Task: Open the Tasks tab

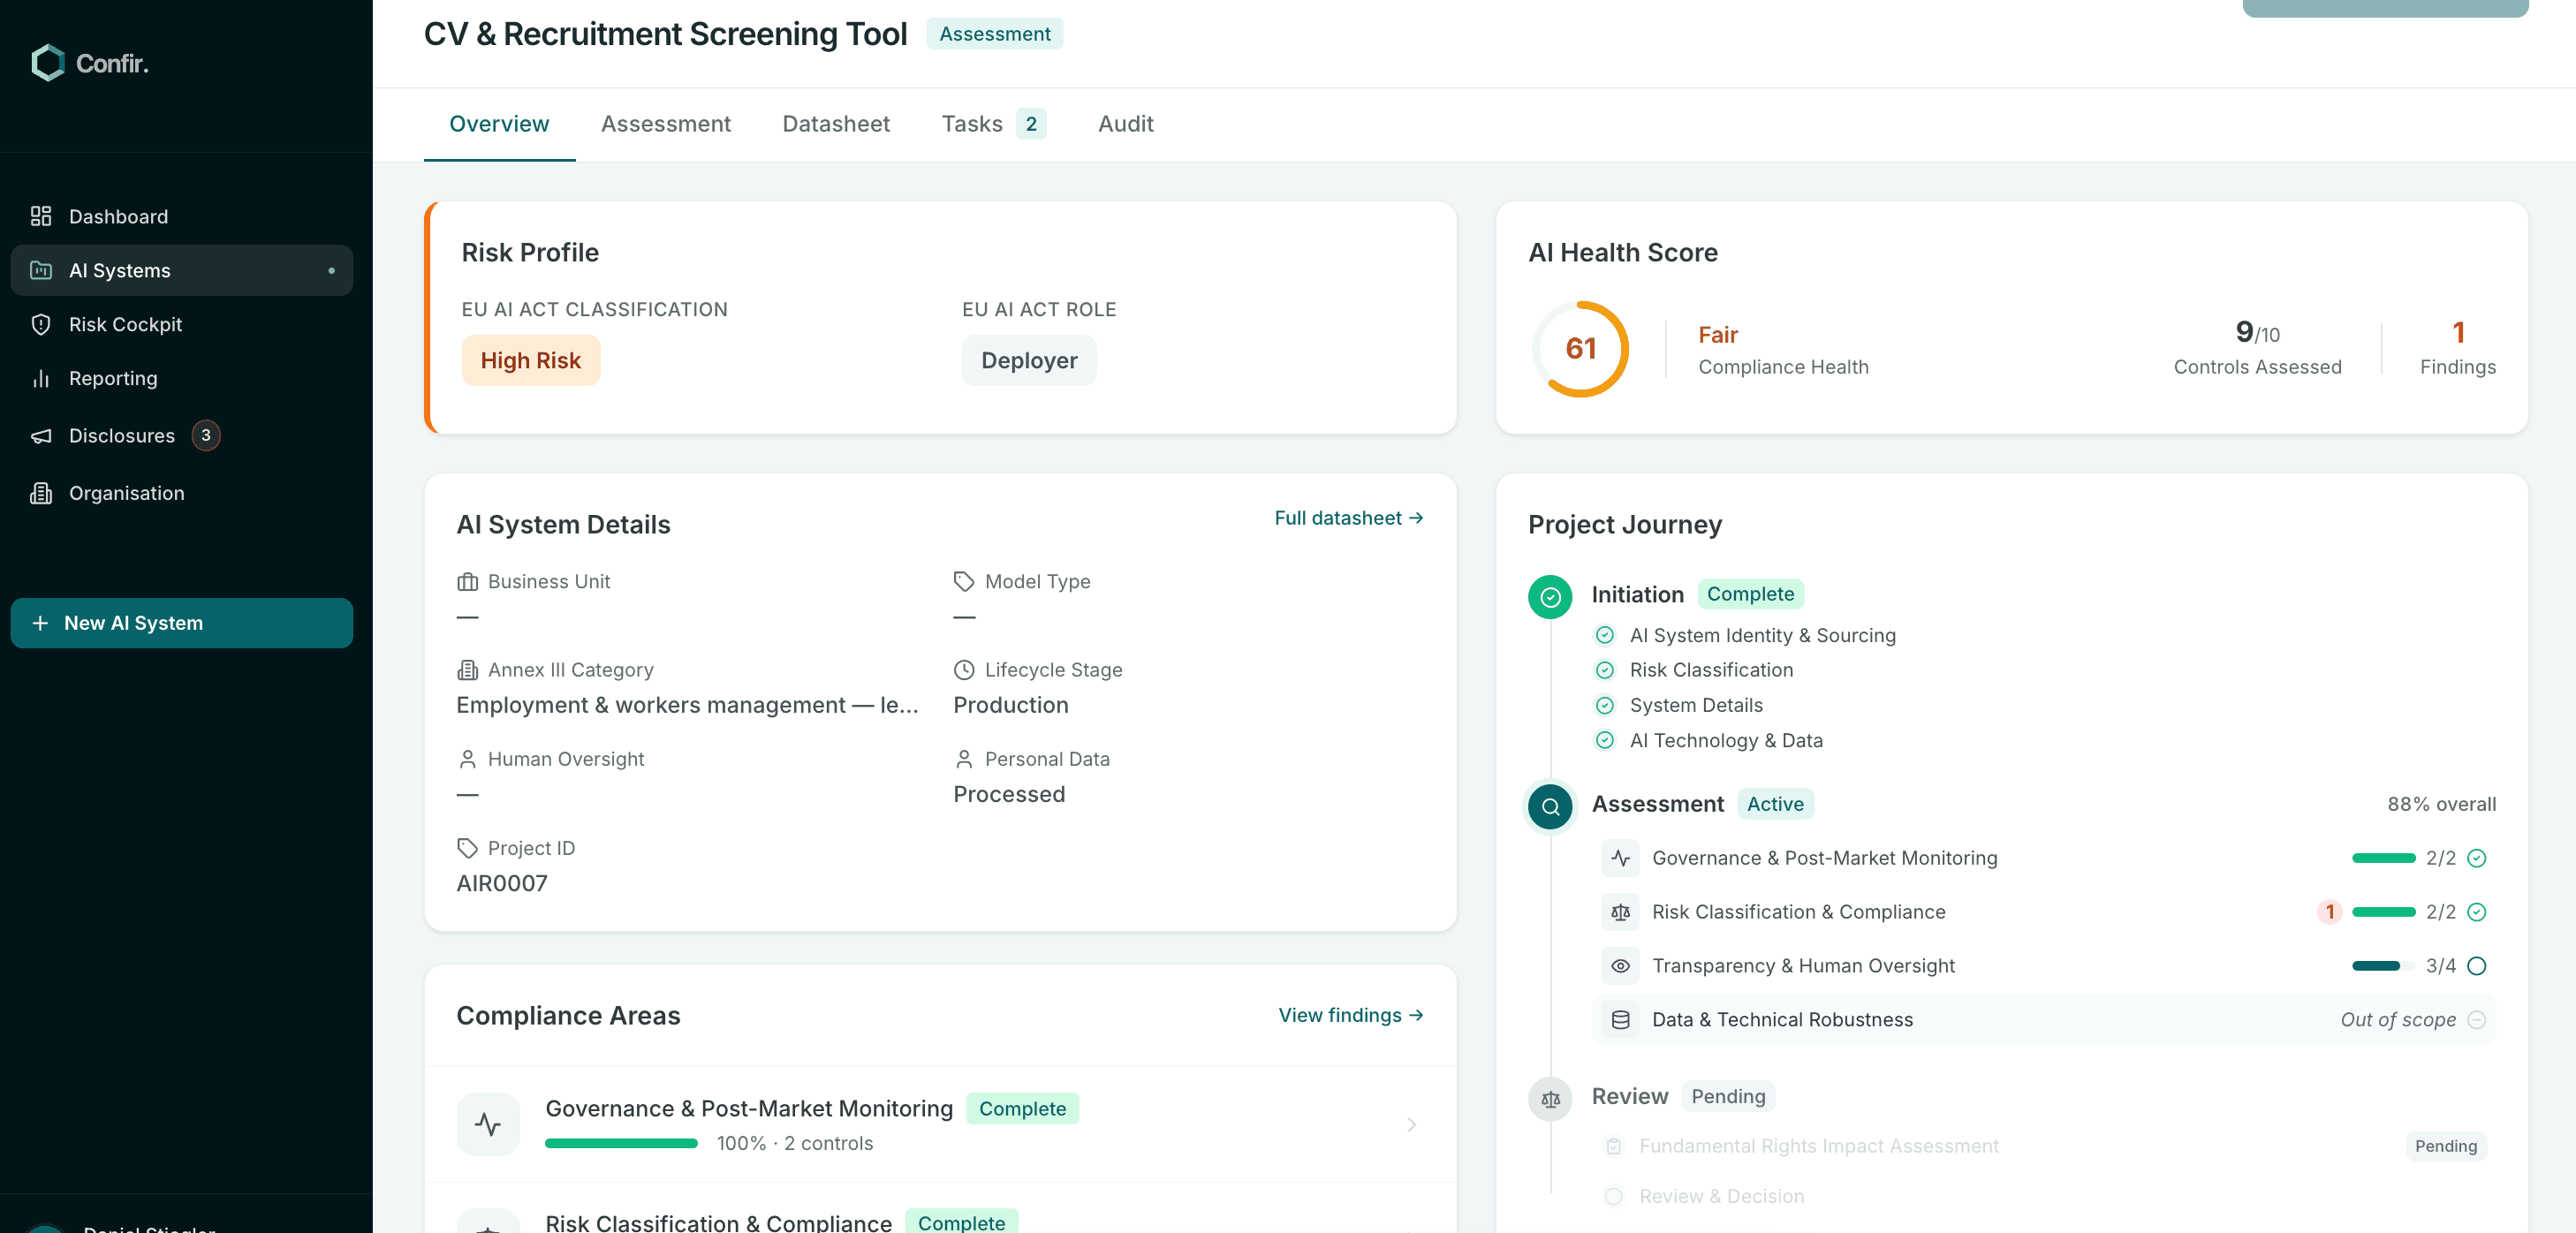Action: click(x=993, y=124)
